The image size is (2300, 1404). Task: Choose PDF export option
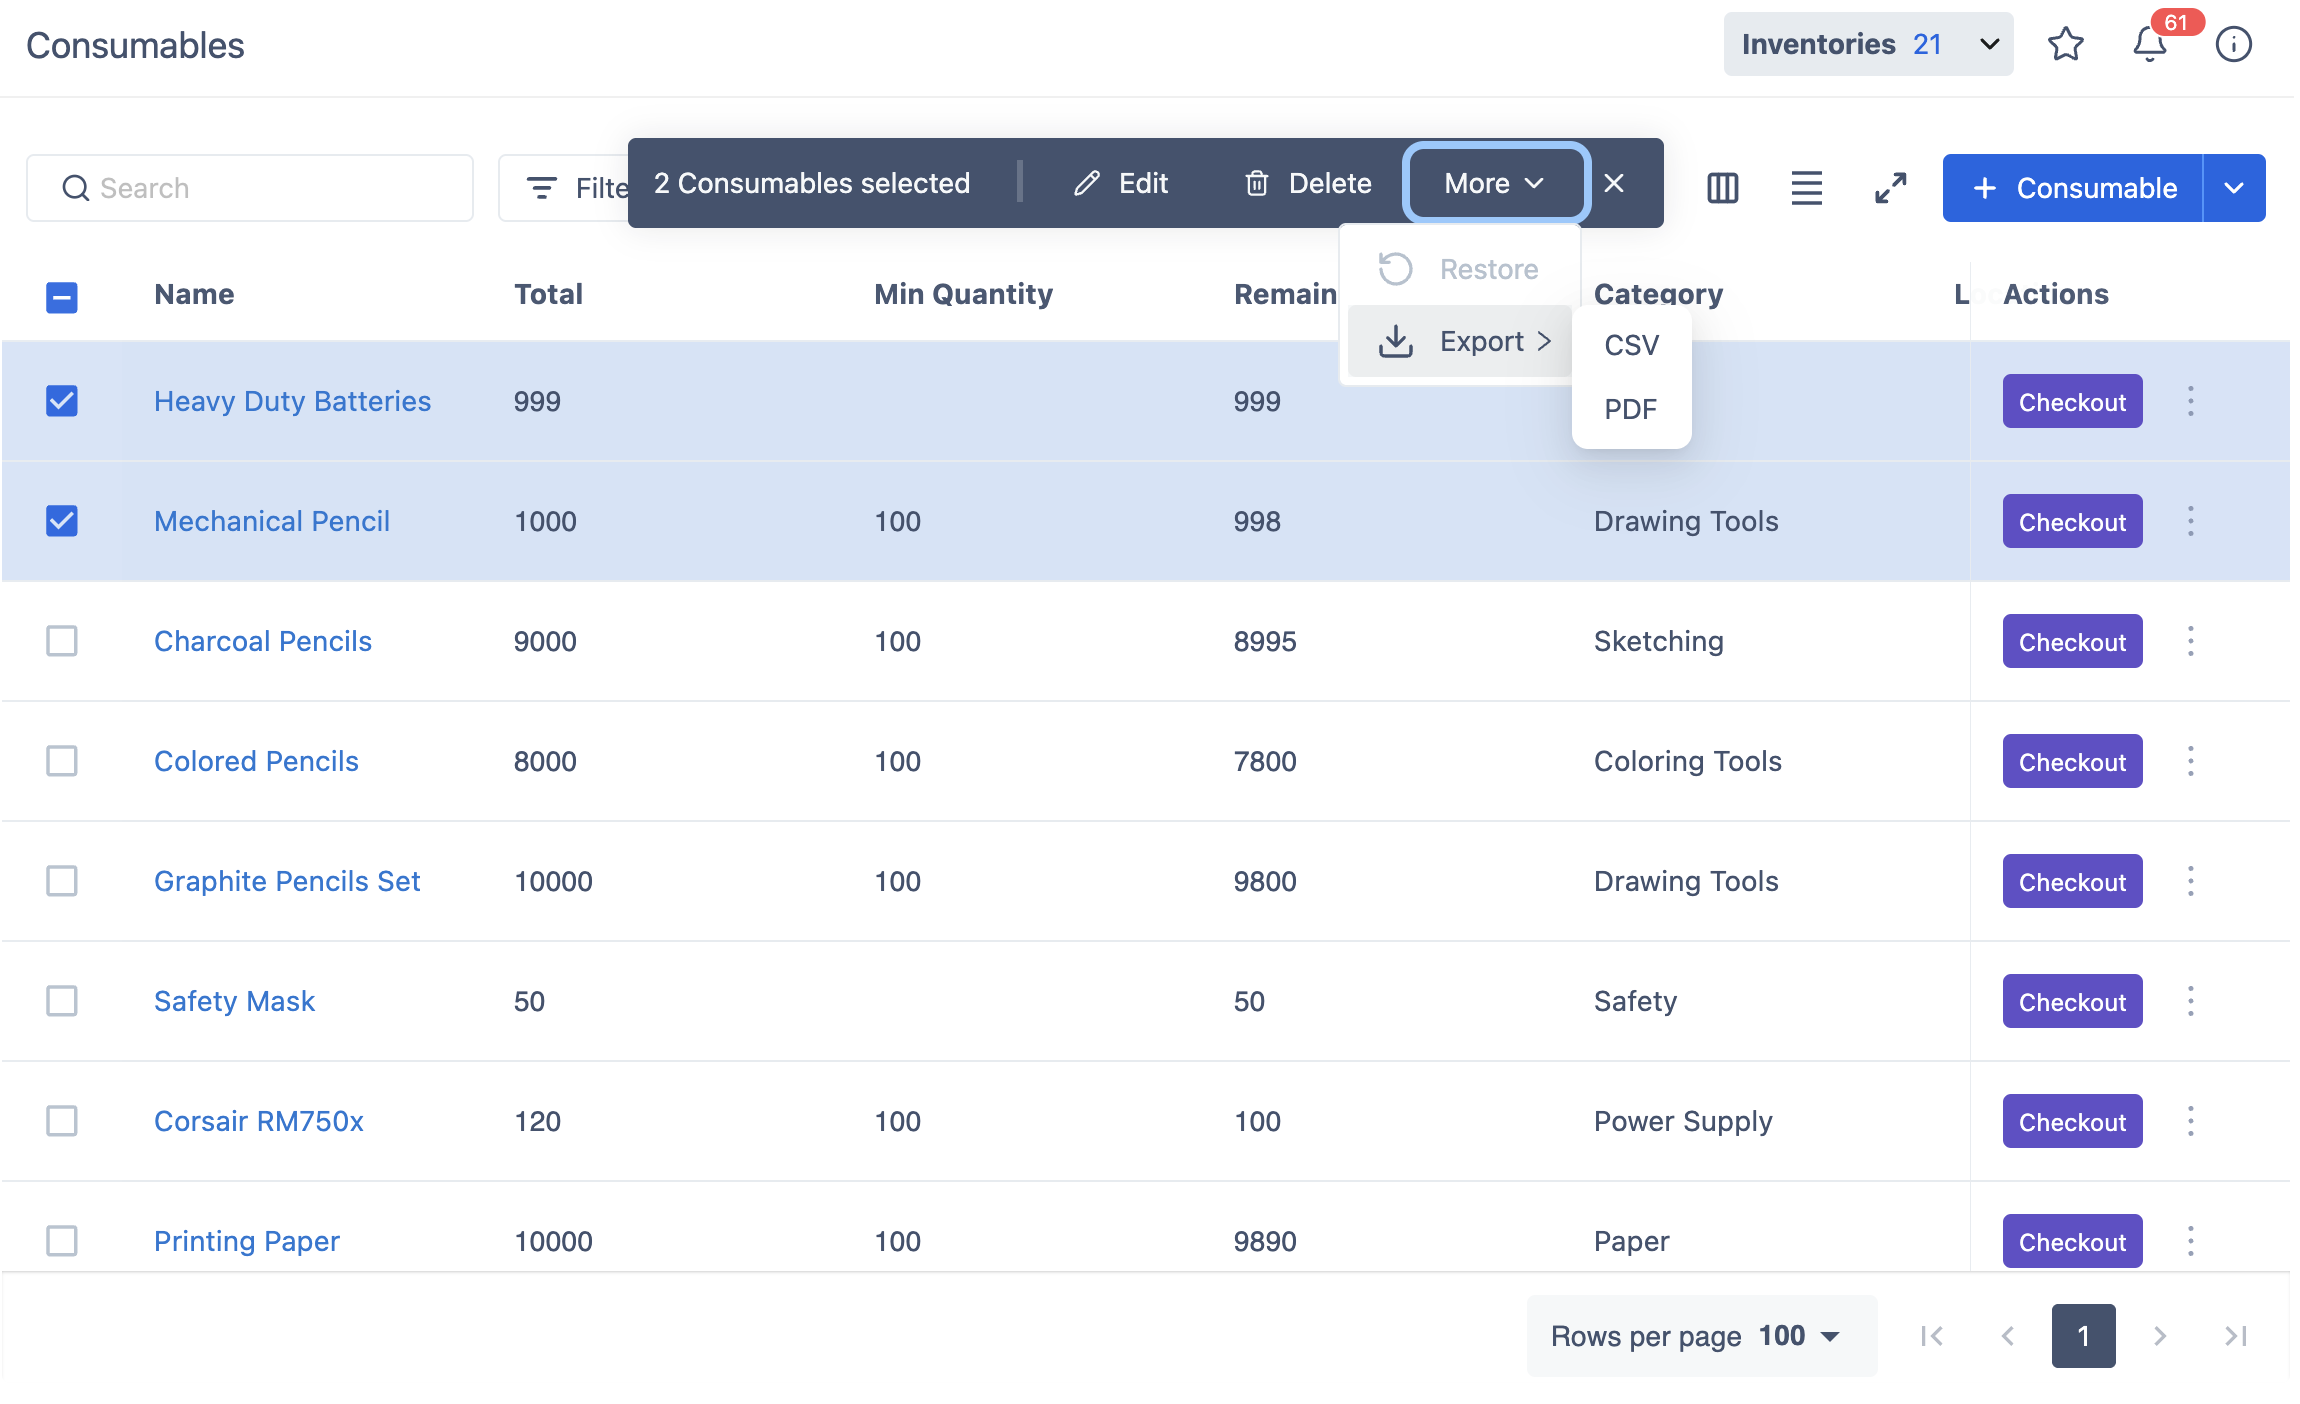[1630, 409]
